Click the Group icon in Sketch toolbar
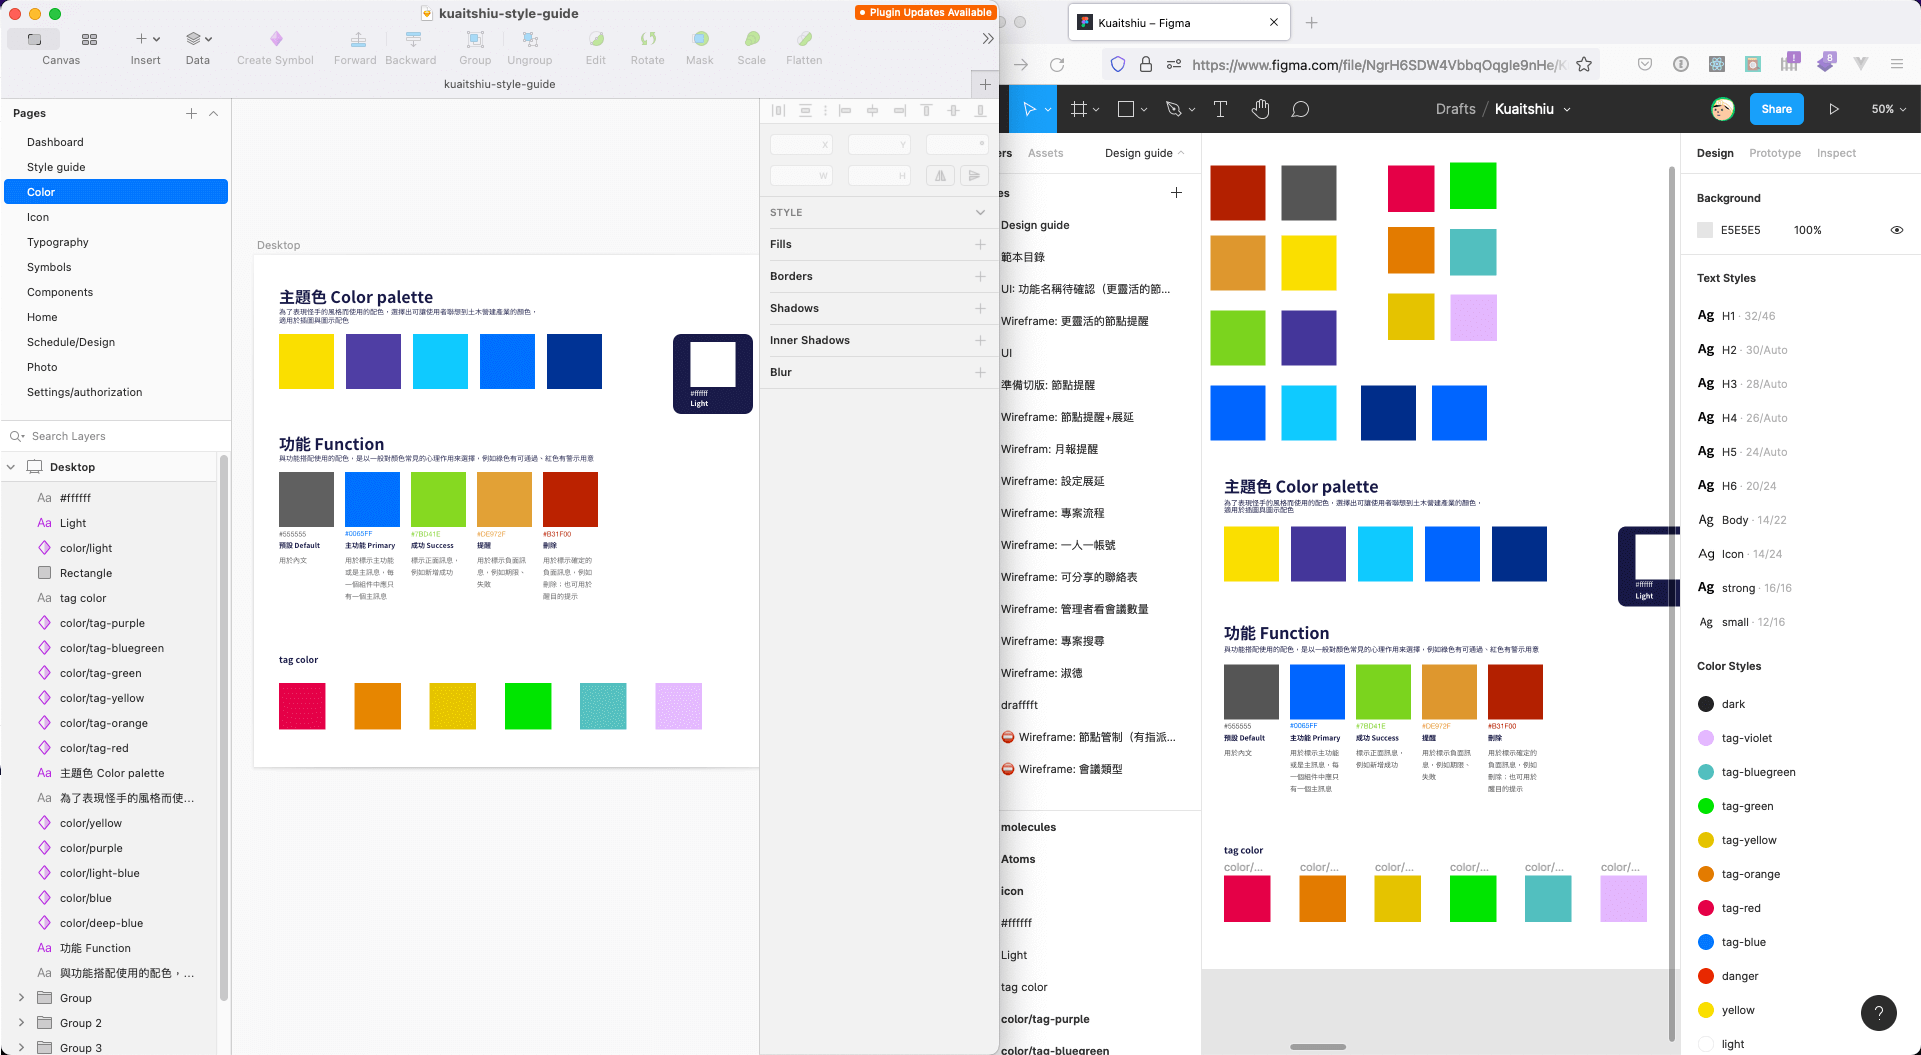Viewport: 1921px width, 1055px height. (476, 39)
